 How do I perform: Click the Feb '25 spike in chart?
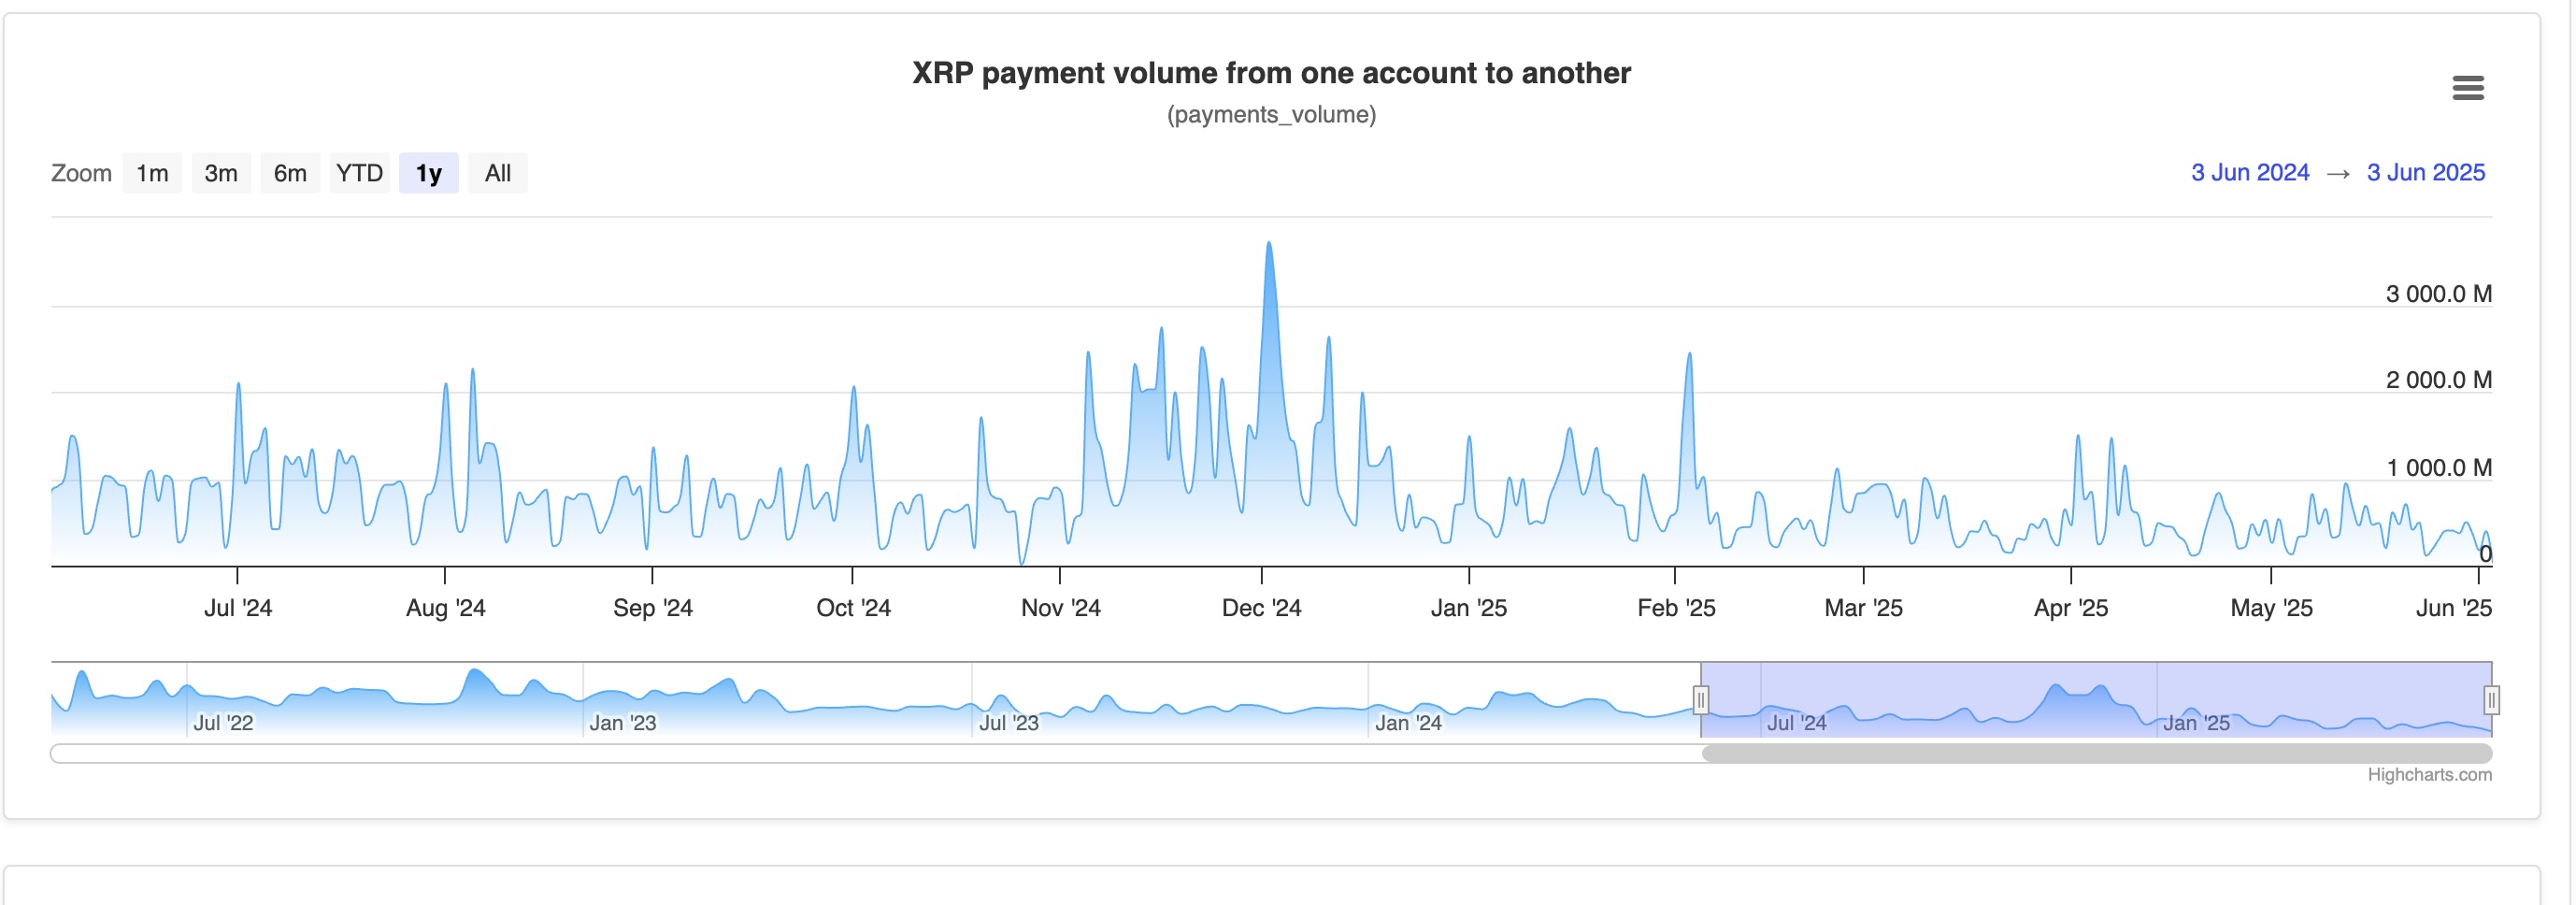(x=1689, y=356)
